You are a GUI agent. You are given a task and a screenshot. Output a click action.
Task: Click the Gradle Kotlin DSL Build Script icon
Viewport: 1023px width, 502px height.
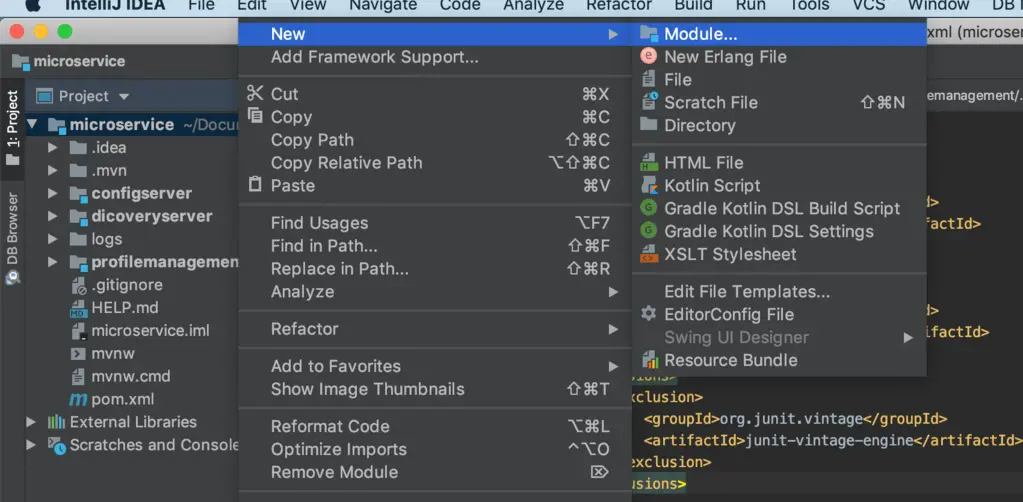(x=649, y=208)
